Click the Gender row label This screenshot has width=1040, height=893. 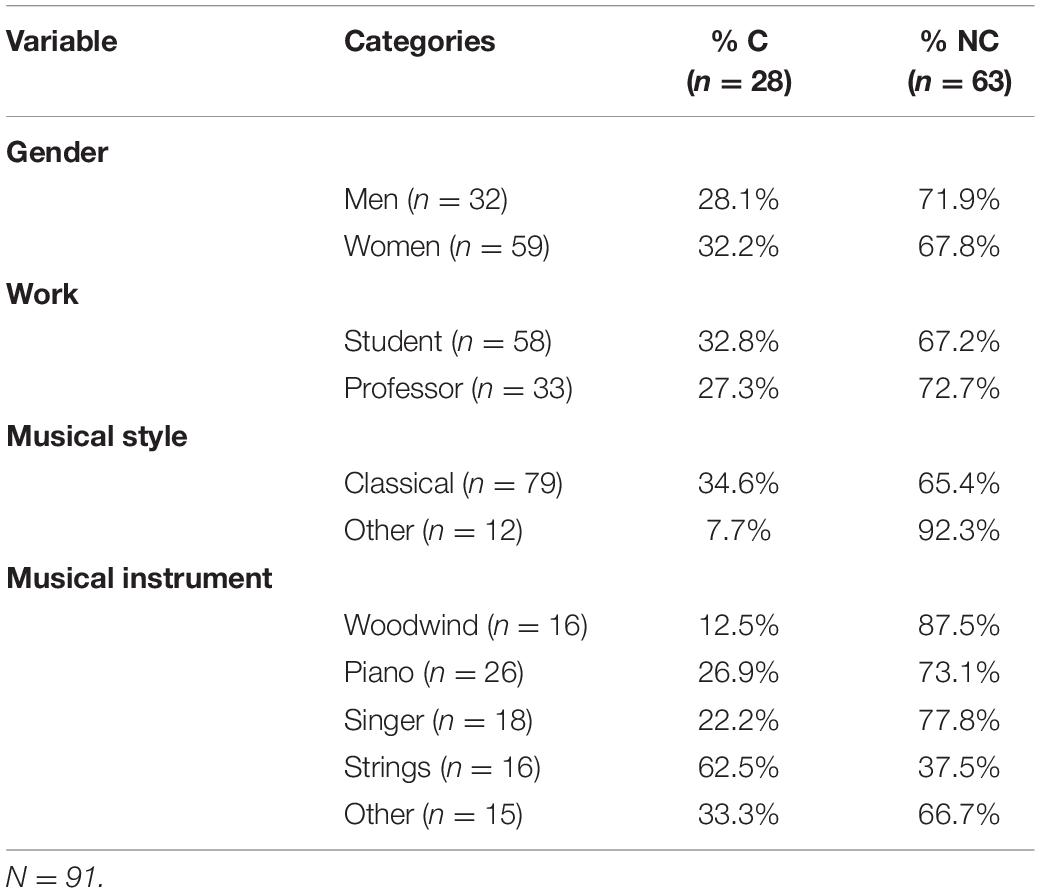click(57, 153)
